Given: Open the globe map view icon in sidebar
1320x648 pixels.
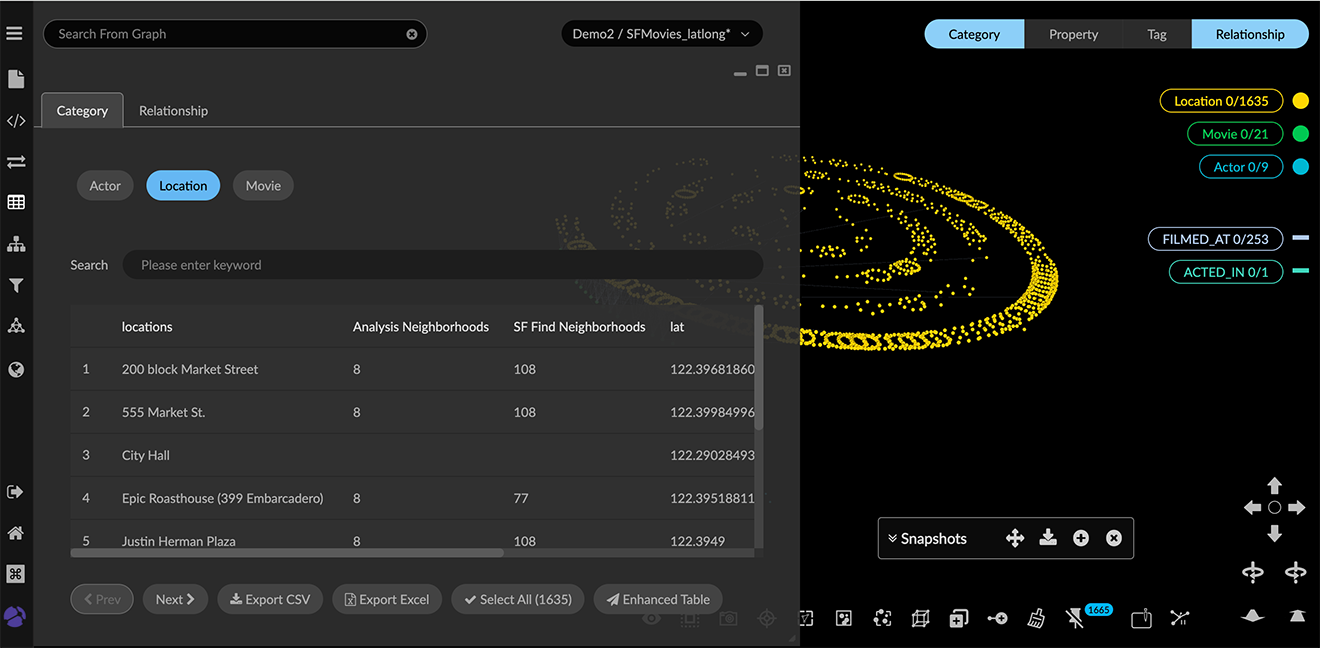Looking at the screenshot, I should [16, 369].
